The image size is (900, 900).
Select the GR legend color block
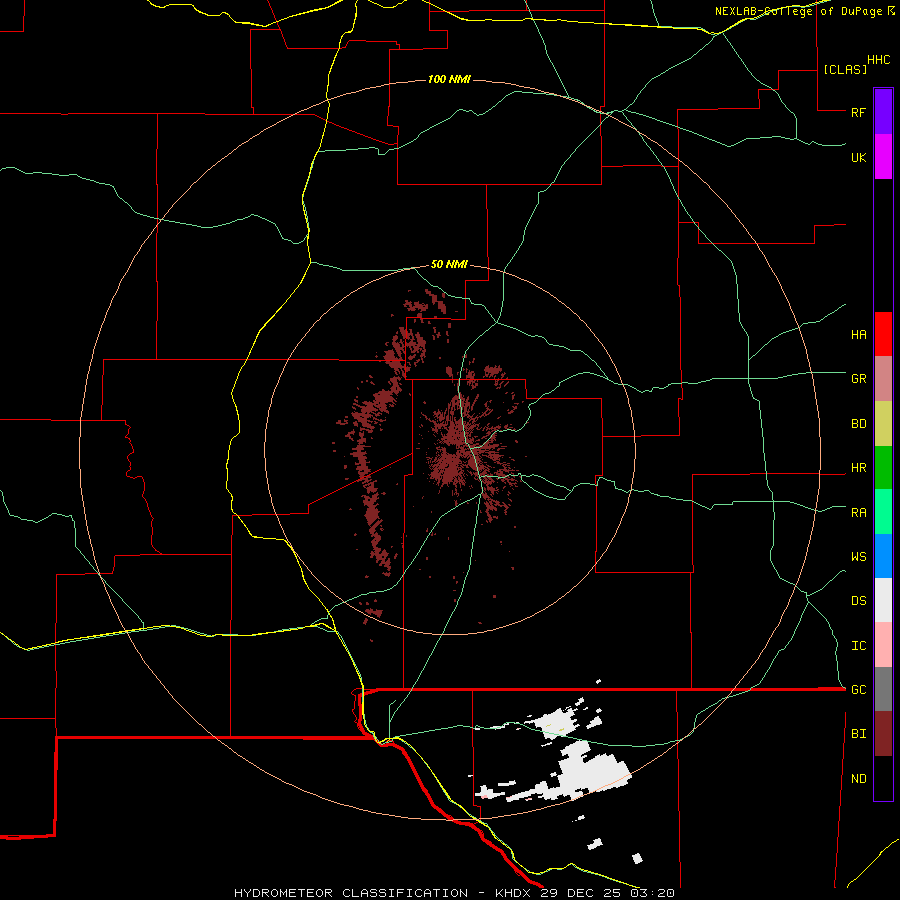tap(883, 379)
